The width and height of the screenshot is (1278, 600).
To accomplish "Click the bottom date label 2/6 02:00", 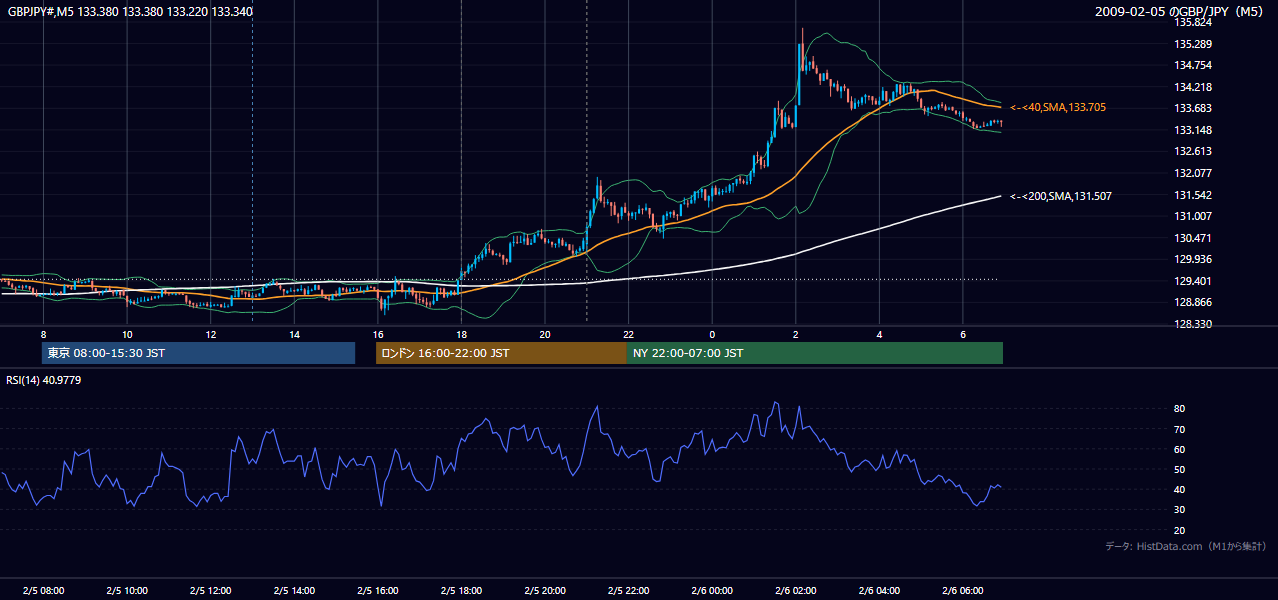I will [x=795, y=590].
